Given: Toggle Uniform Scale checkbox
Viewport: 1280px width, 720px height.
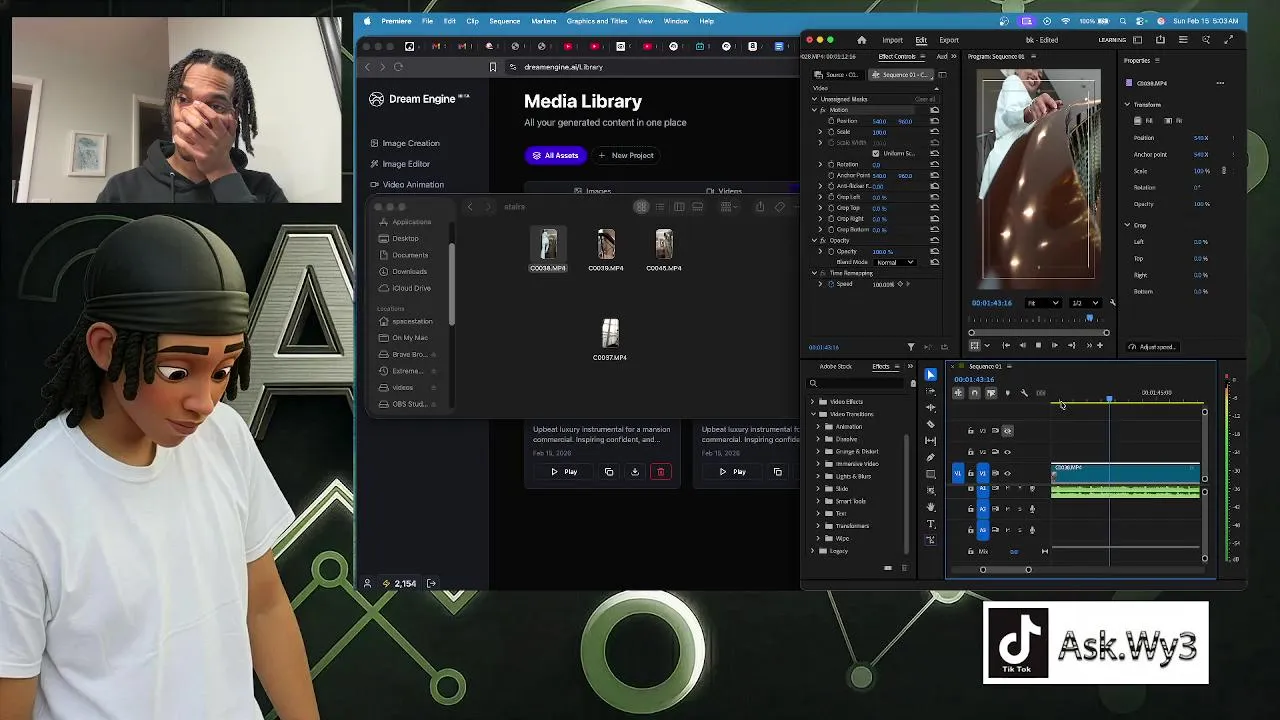Looking at the screenshot, I should pyautogui.click(x=876, y=153).
